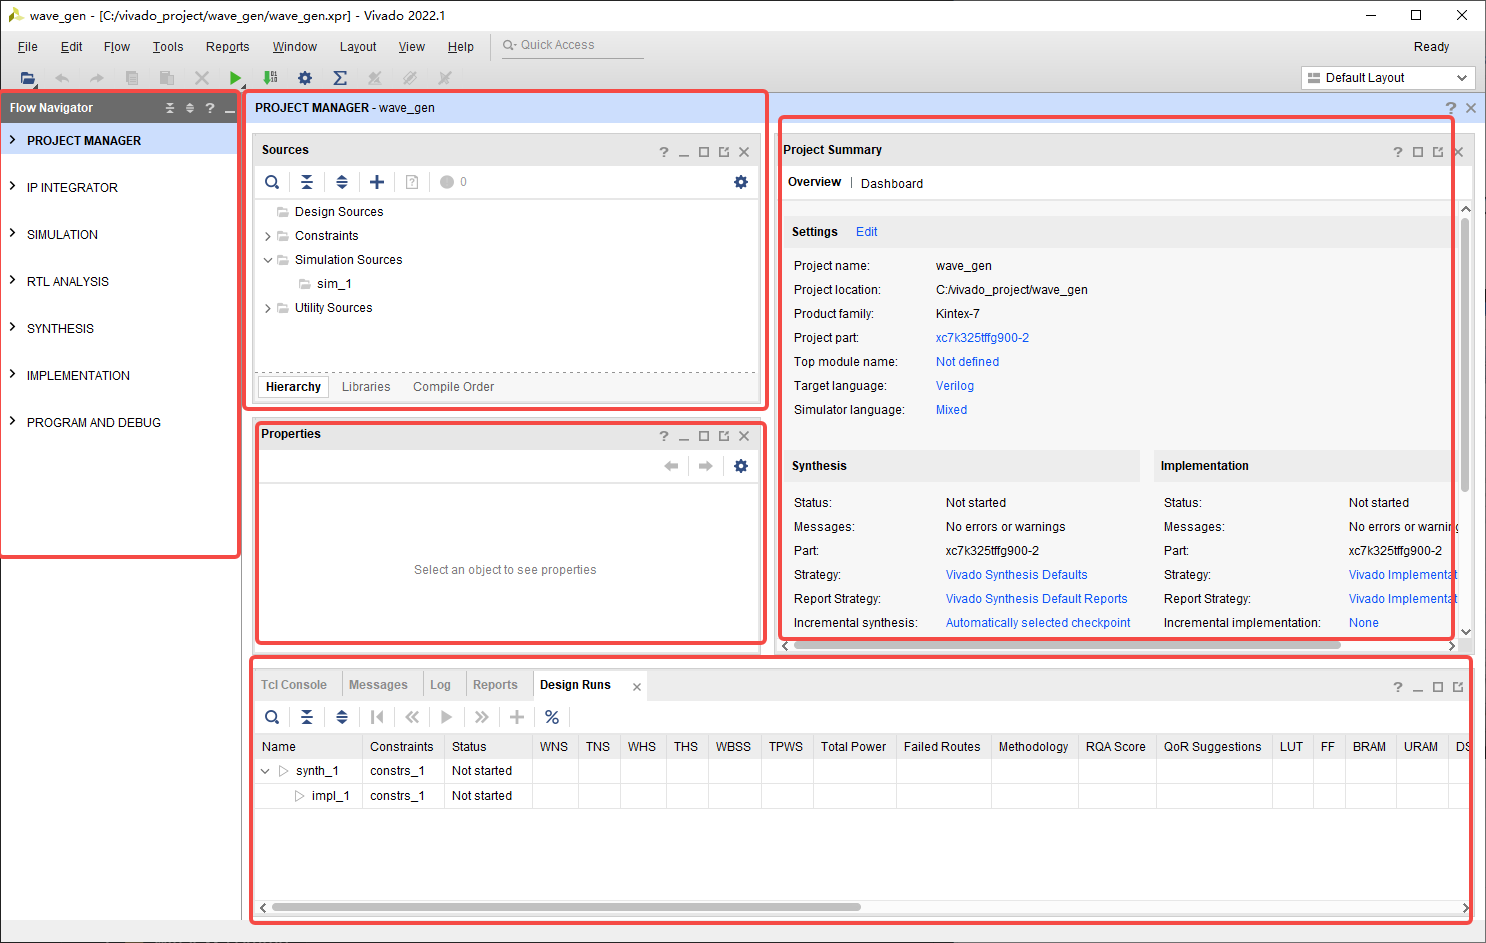This screenshot has height=943, width=1486.
Task: Open the Flow menu
Action: pos(117,47)
